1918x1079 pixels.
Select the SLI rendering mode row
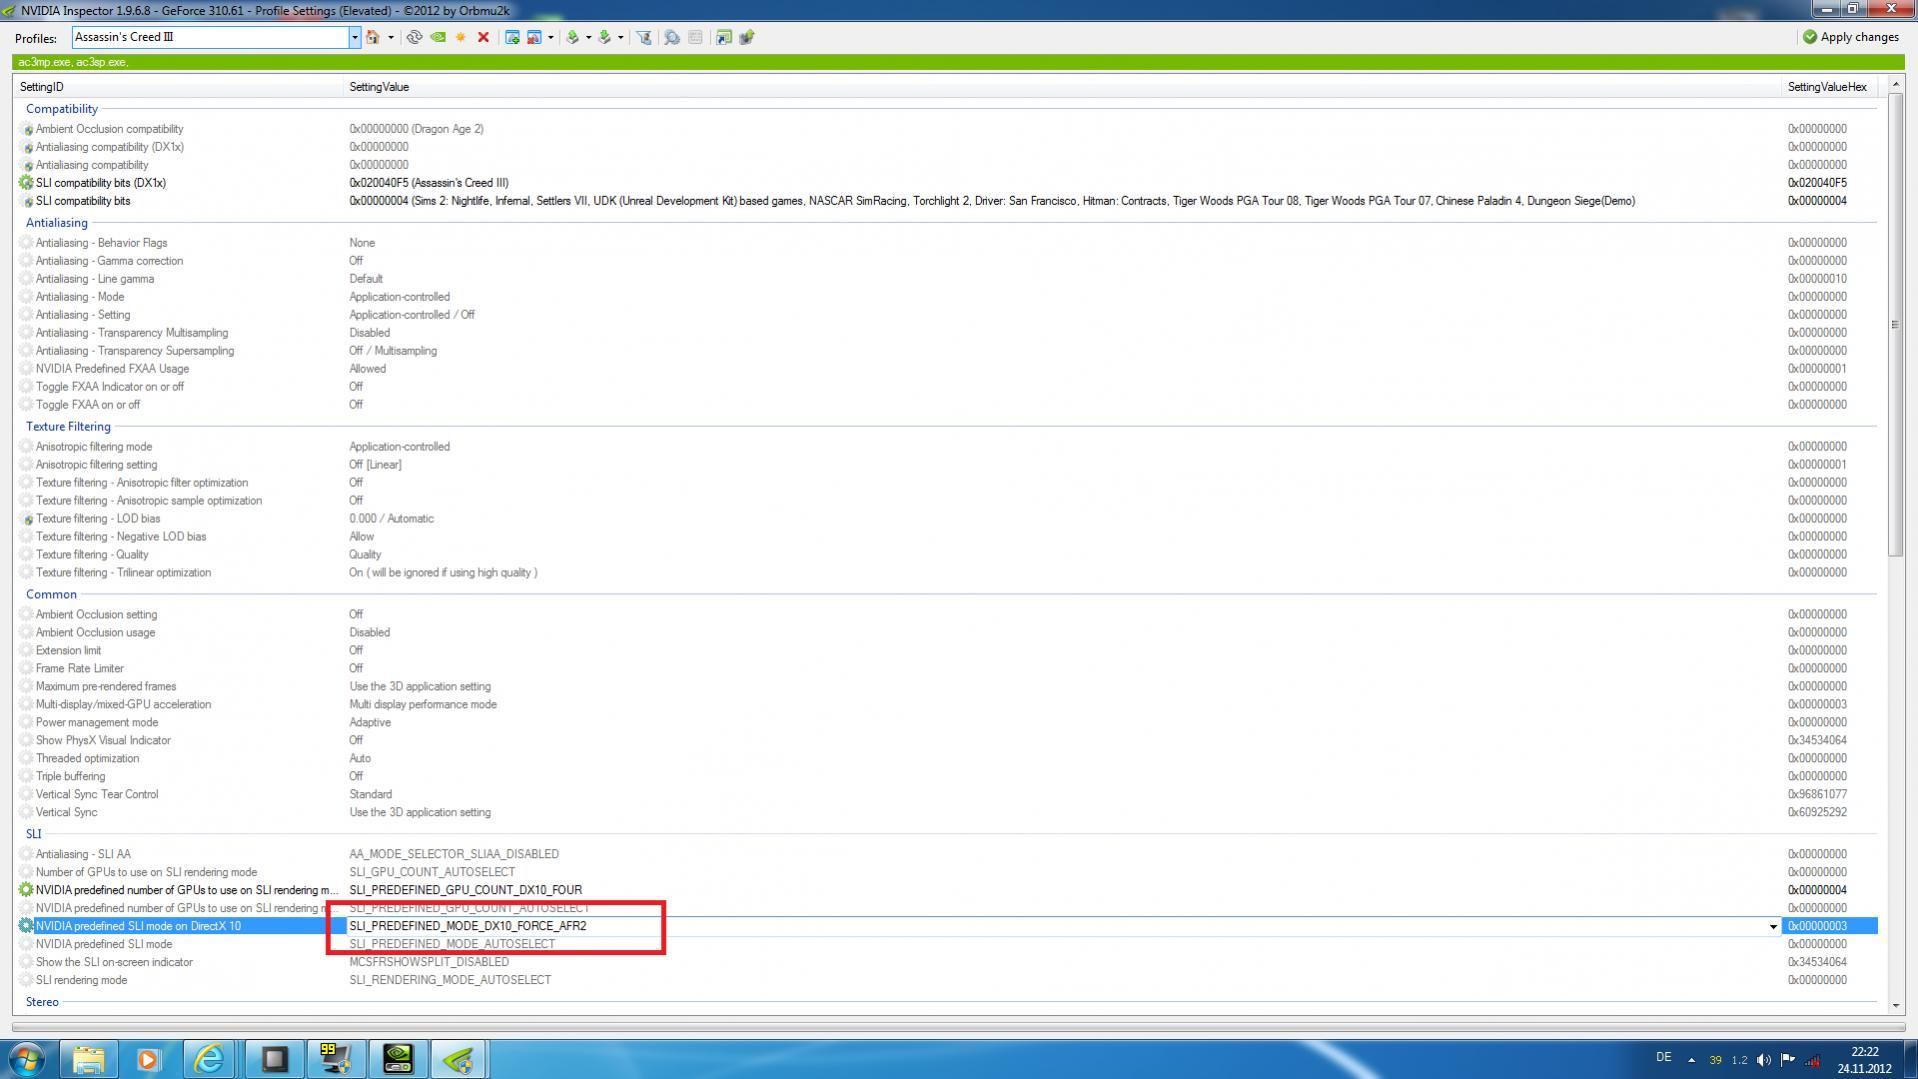(946, 981)
